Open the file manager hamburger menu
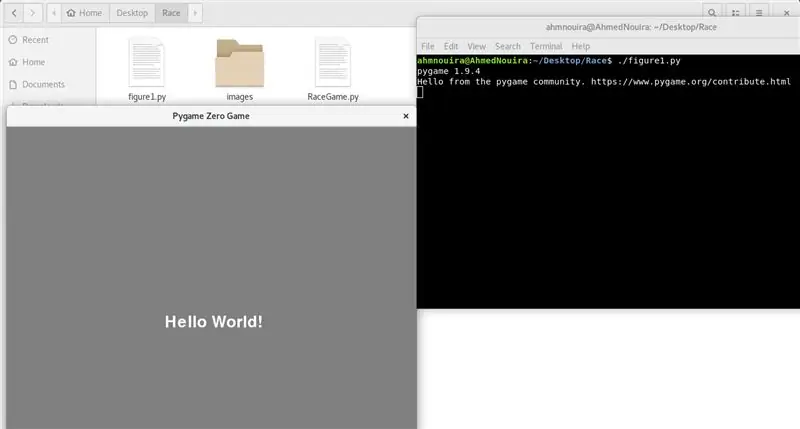The image size is (800, 429). 759,13
